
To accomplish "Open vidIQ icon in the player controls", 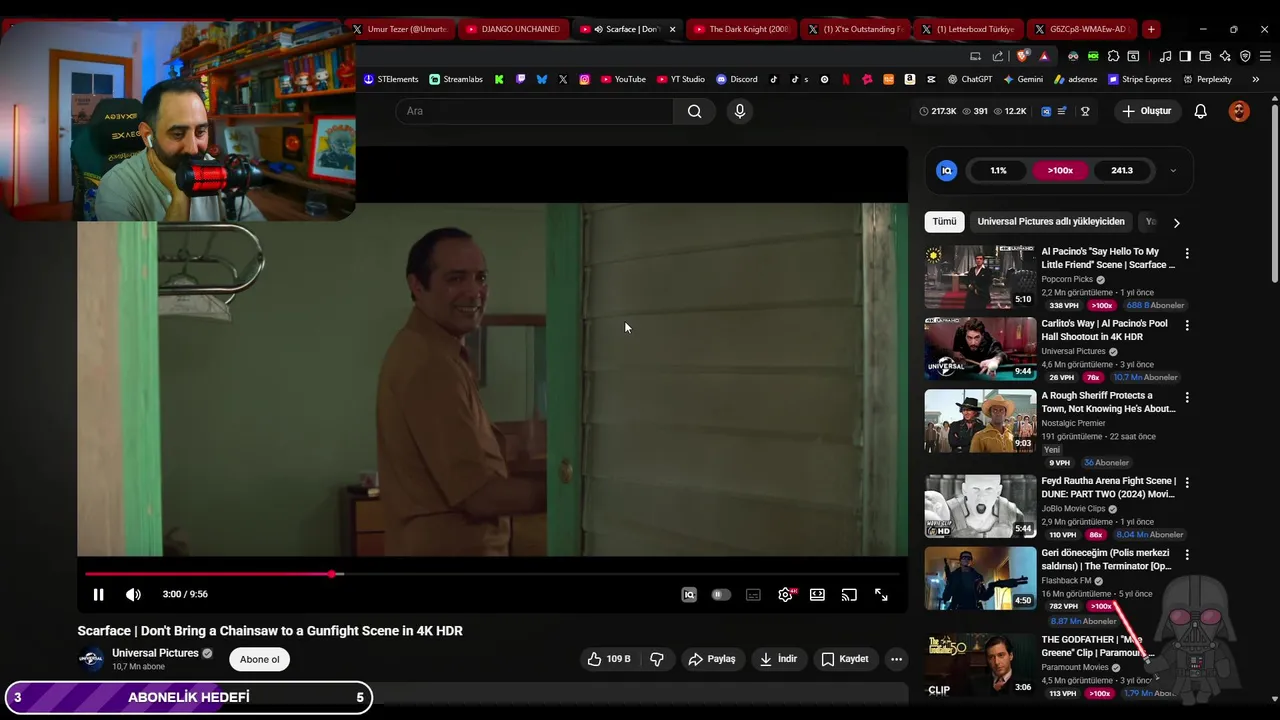I will coord(689,595).
